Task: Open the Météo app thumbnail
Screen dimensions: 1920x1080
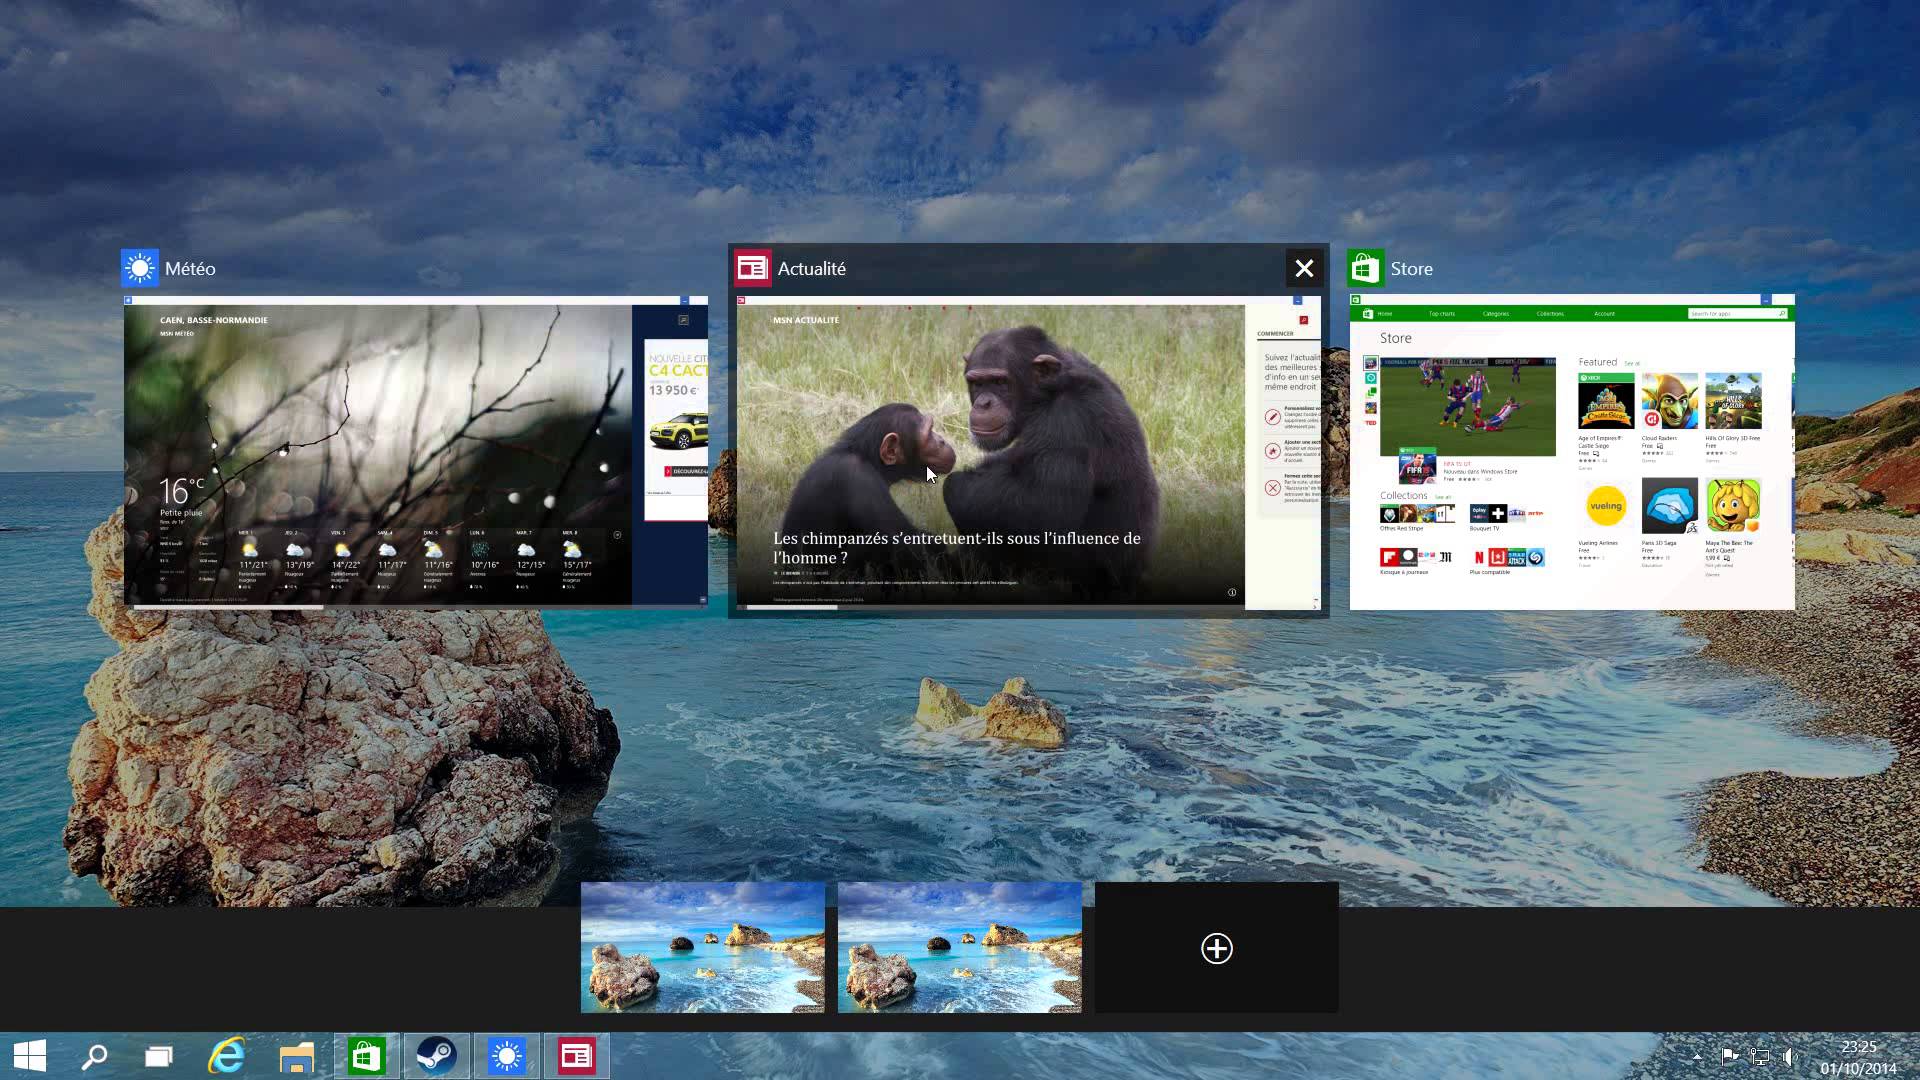Action: [x=415, y=450]
